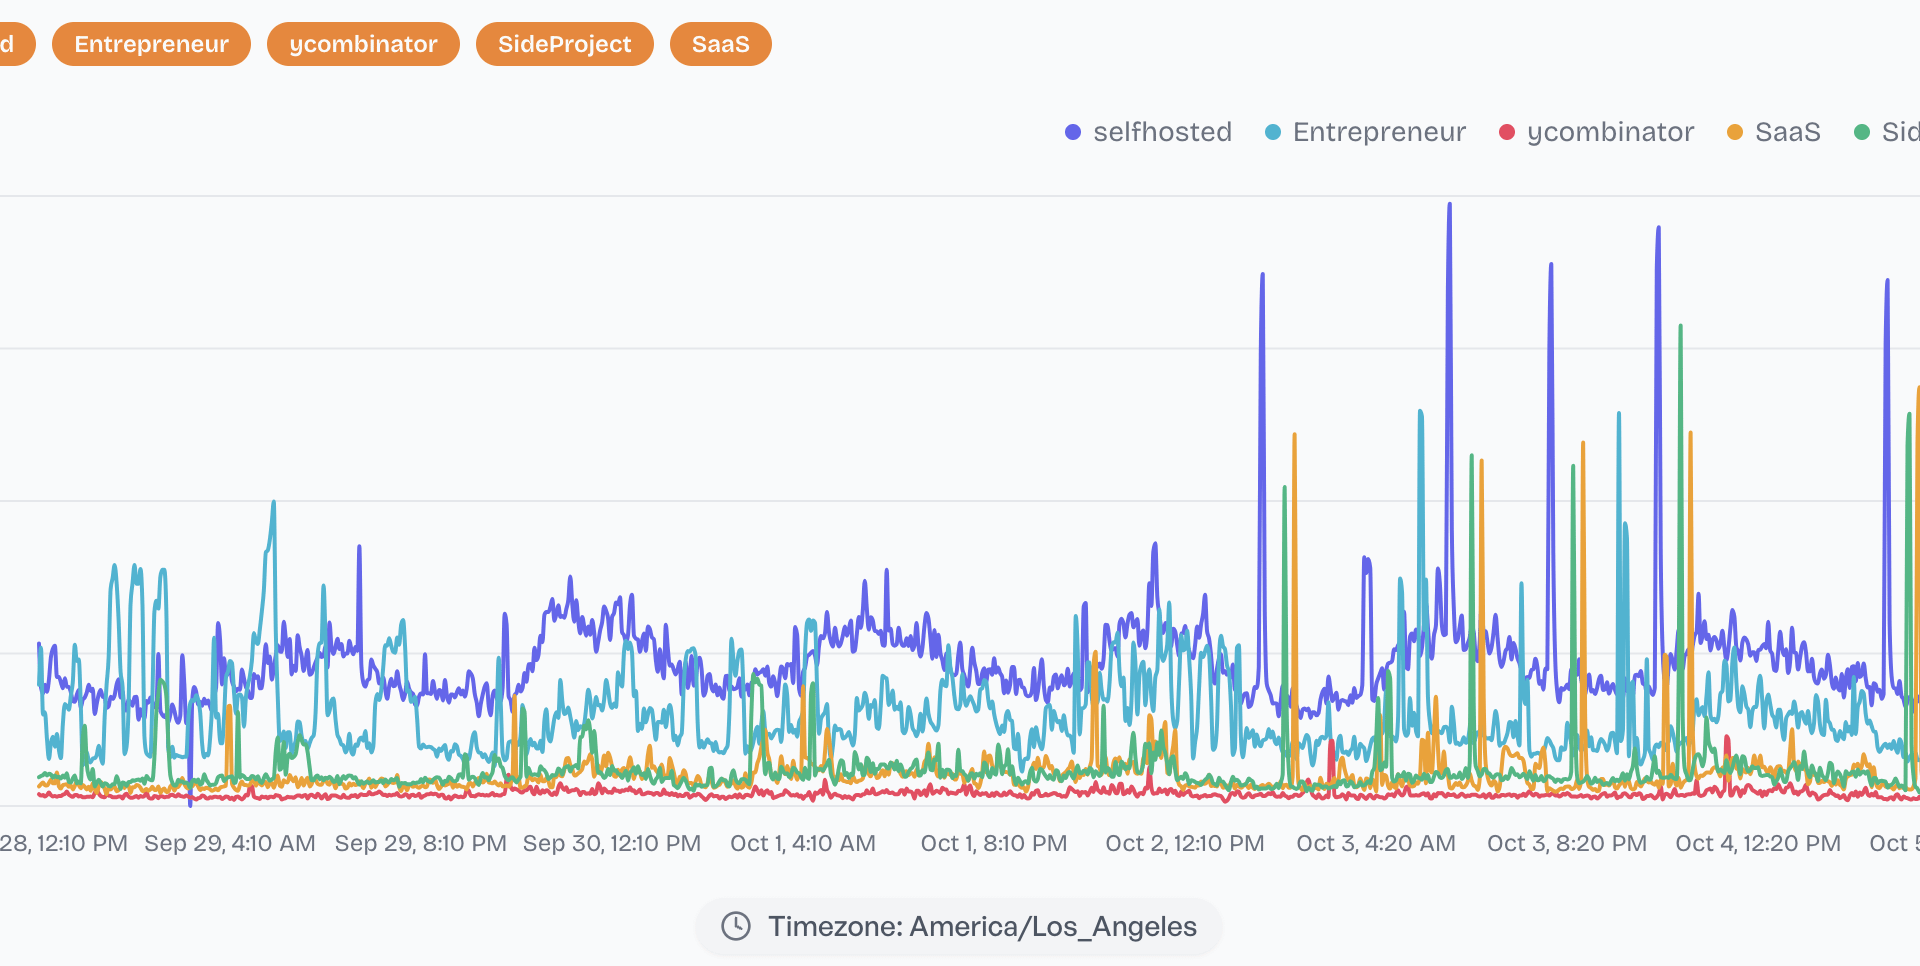Click the red ycombinator legend dot
1920x966 pixels.
click(x=1507, y=132)
